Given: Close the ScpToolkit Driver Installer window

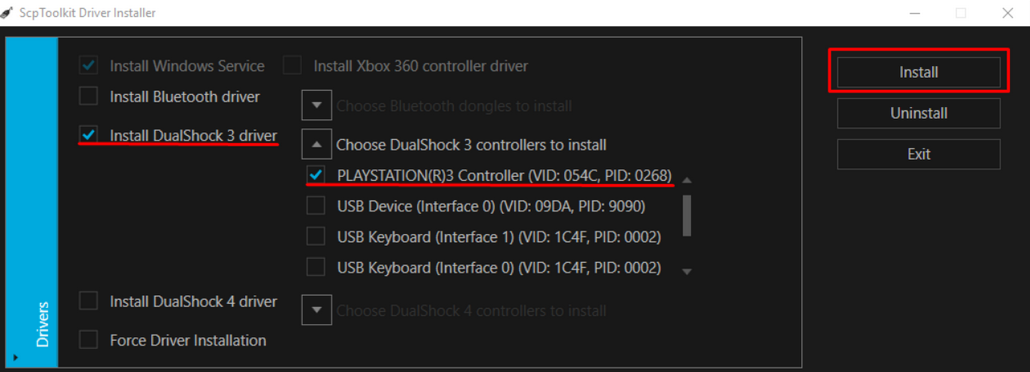Looking at the screenshot, I should point(1007,12).
